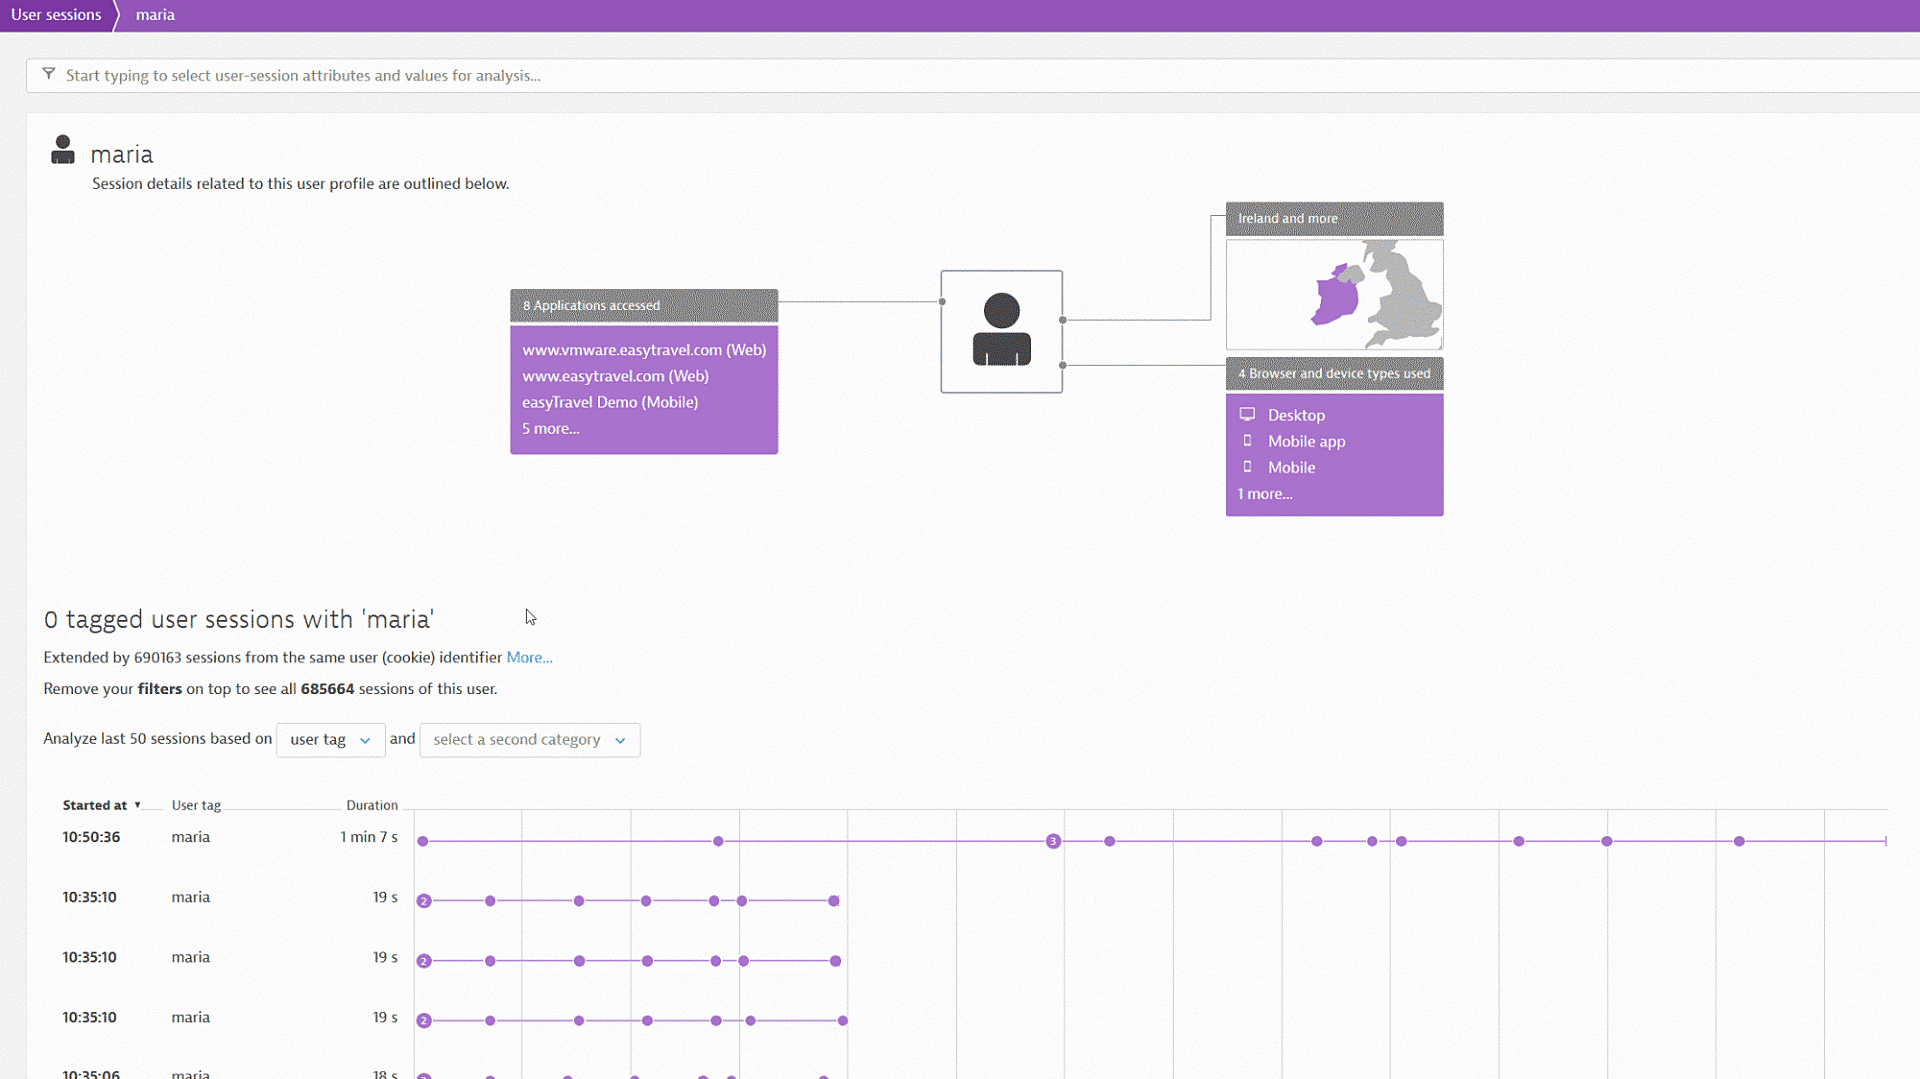
Task: Go to User sessions breadcrumb
Action: 56,15
